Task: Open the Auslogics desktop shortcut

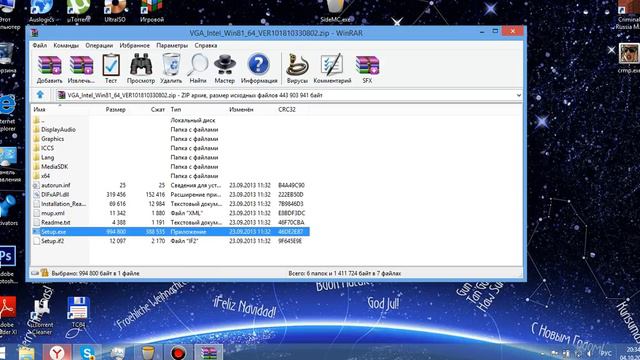Action: point(42,11)
